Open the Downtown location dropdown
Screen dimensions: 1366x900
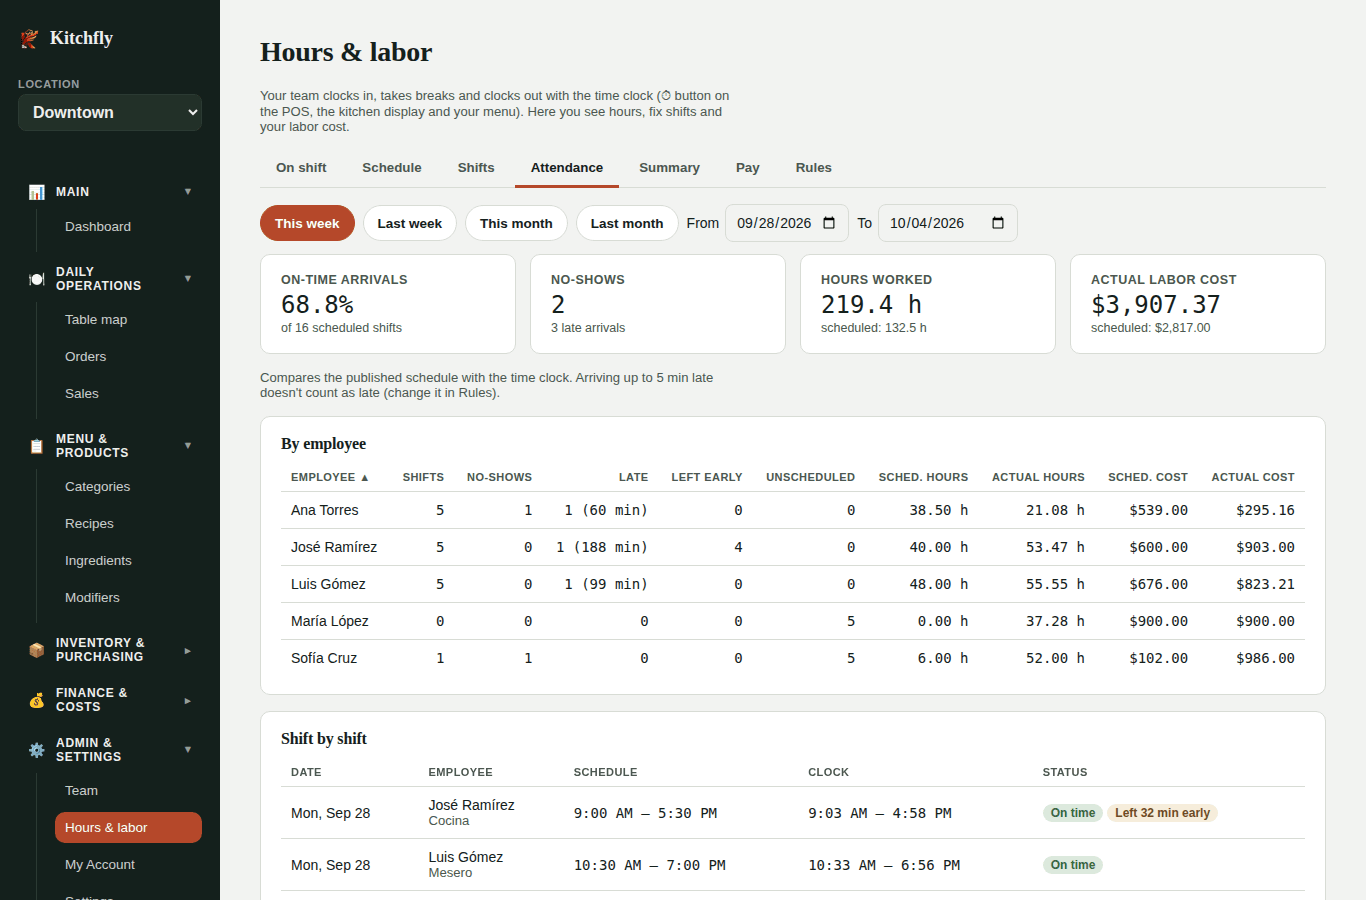click(110, 112)
